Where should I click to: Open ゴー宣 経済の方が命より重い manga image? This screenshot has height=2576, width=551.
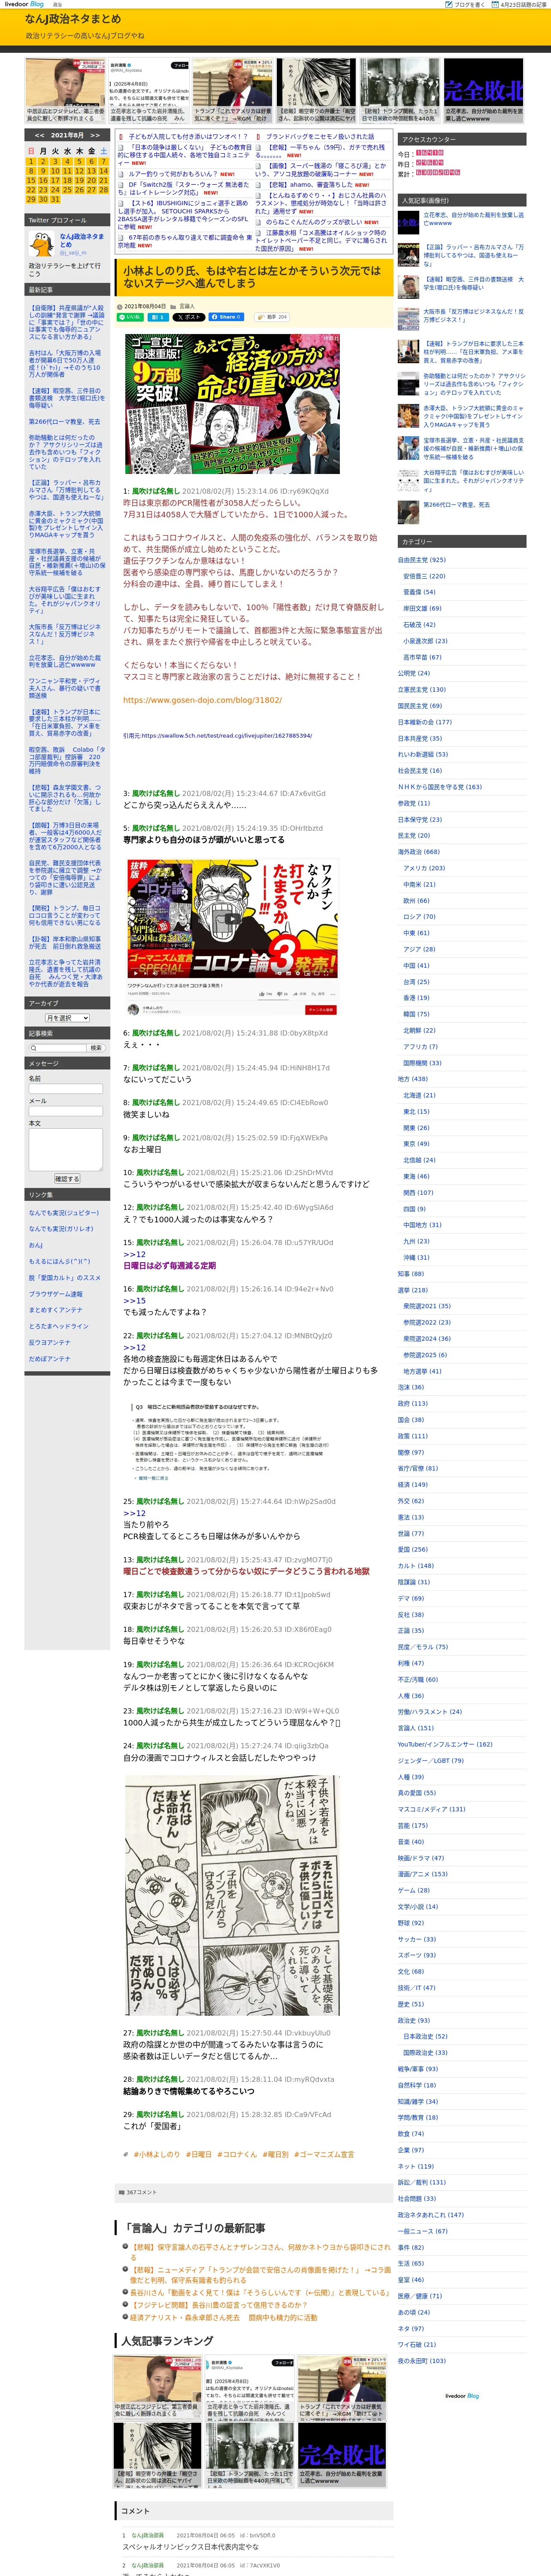click(x=232, y=403)
